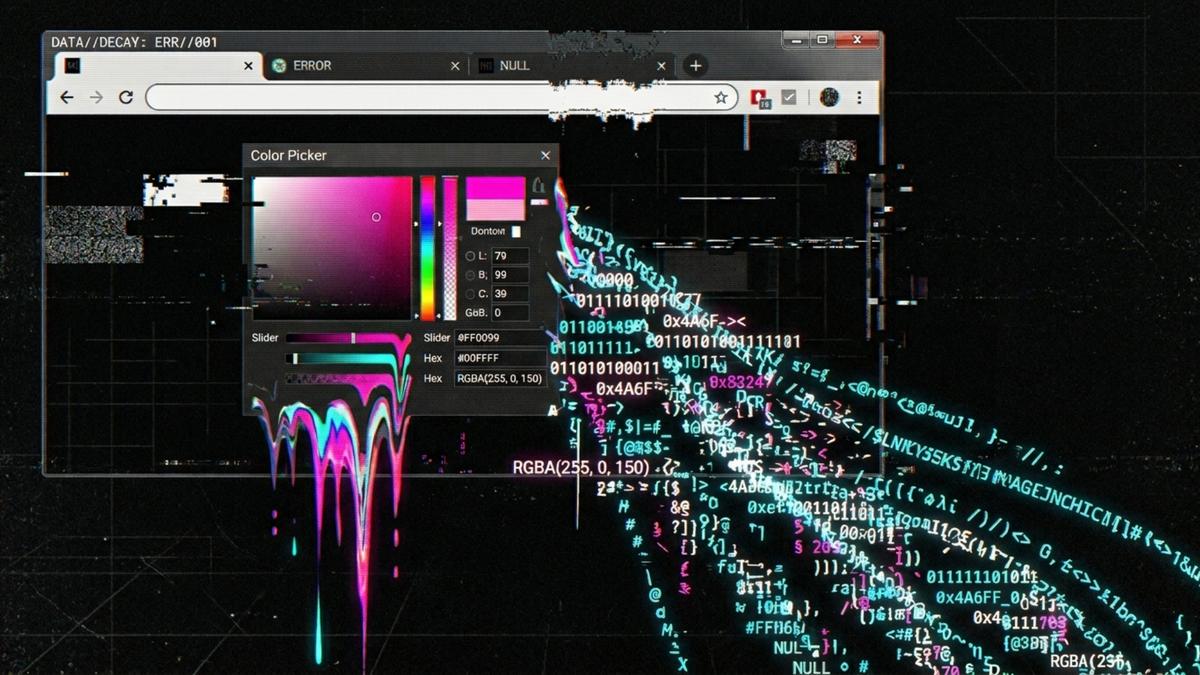Screen dimensions: 1200x675
Task: Click the hex field showing #FF0099
Action: (x=500, y=338)
